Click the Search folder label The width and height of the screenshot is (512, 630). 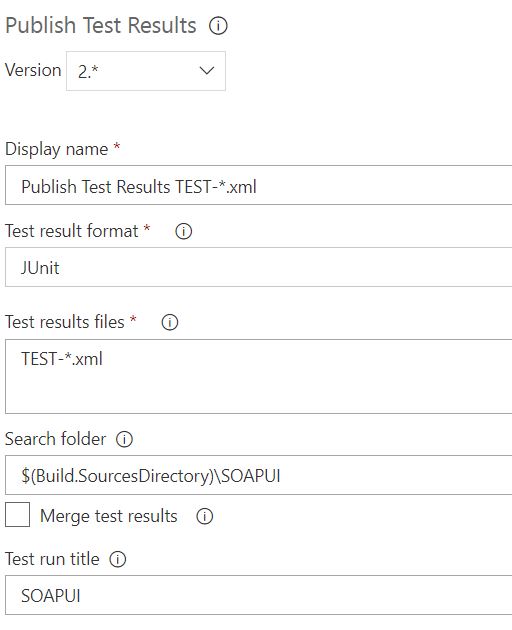click(x=55, y=439)
